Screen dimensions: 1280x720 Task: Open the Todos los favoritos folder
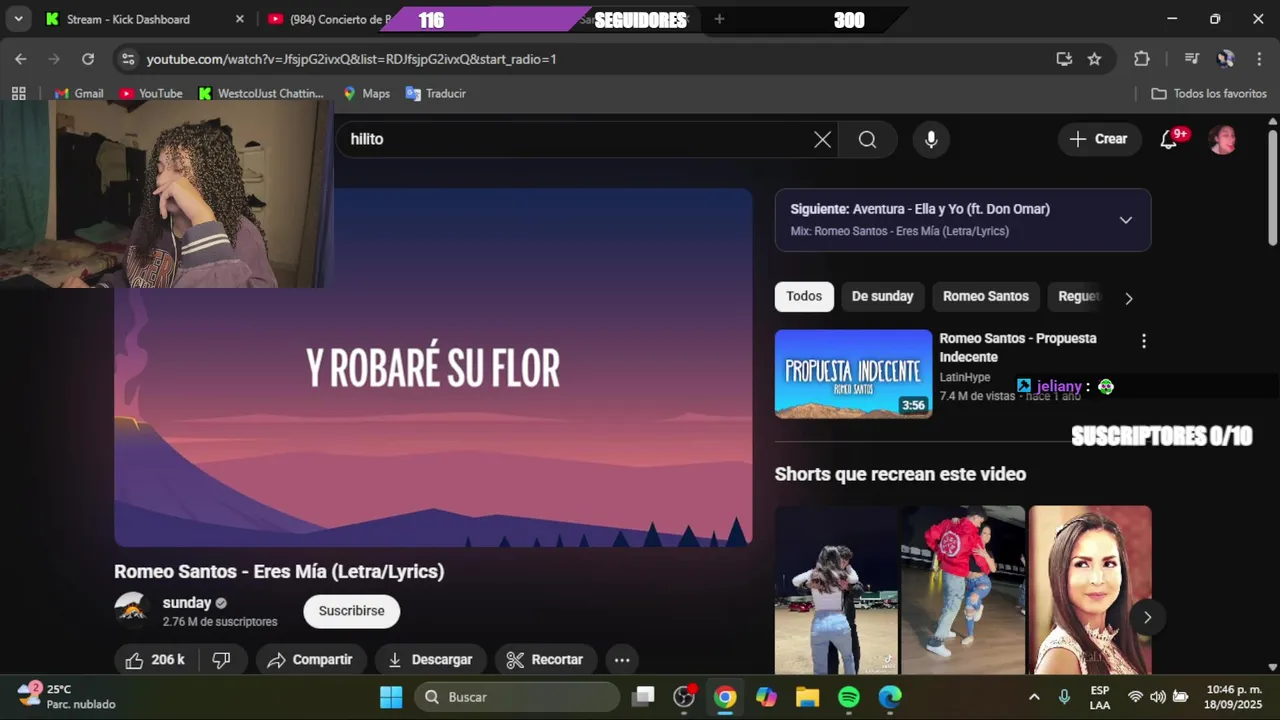tap(1209, 93)
